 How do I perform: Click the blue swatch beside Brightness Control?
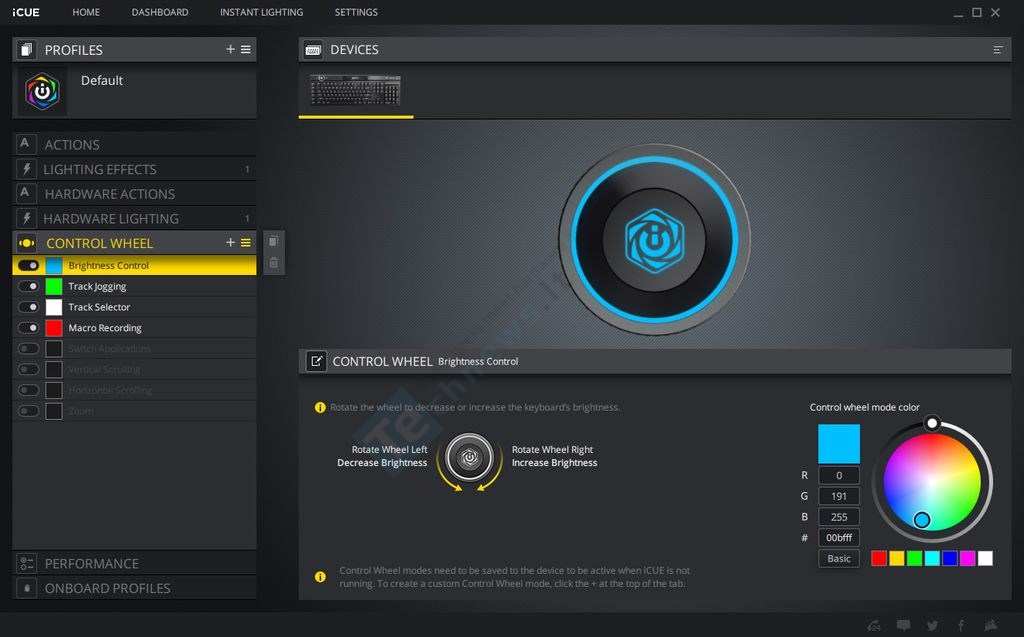54,265
